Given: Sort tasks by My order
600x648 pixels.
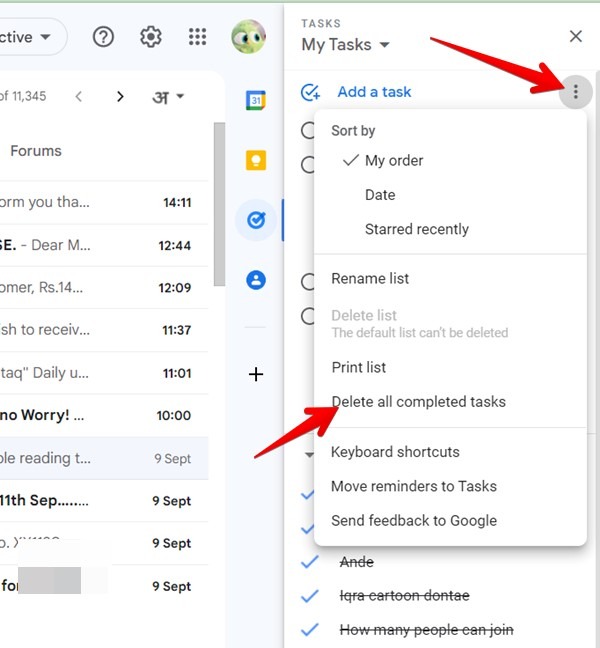Looking at the screenshot, I should 450,160.
